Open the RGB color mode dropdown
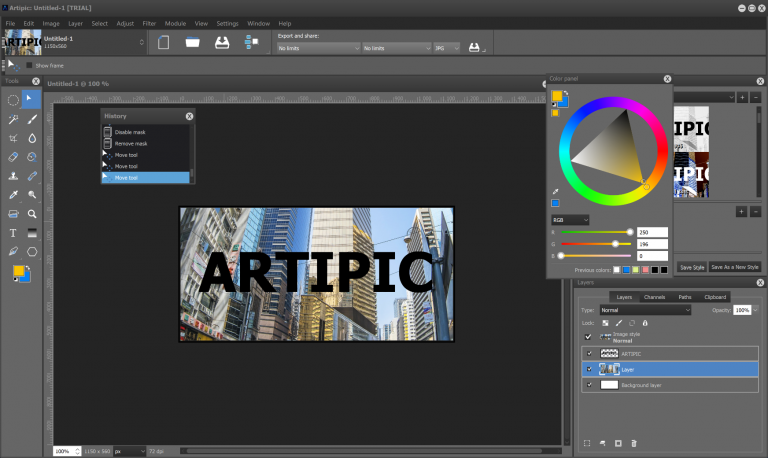The image size is (768, 458). pyautogui.click(x=570, y=220)
